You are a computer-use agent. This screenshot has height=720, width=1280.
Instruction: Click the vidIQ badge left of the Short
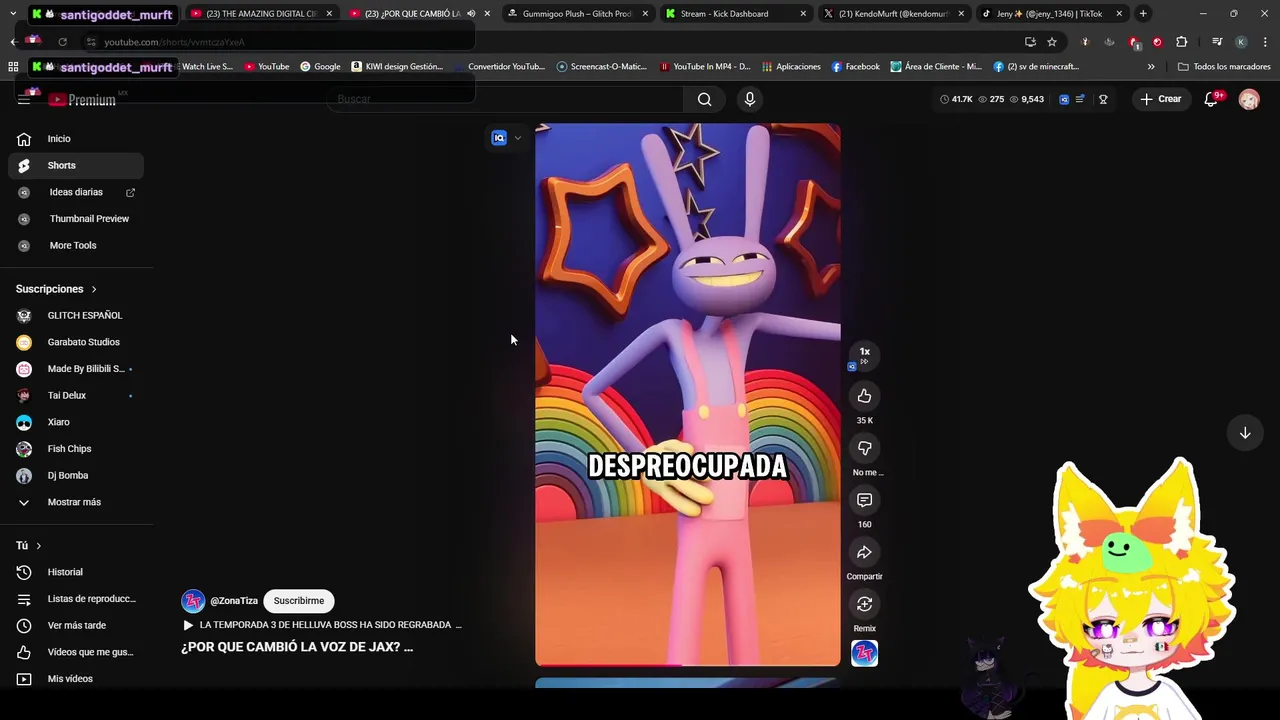(499, 138)
